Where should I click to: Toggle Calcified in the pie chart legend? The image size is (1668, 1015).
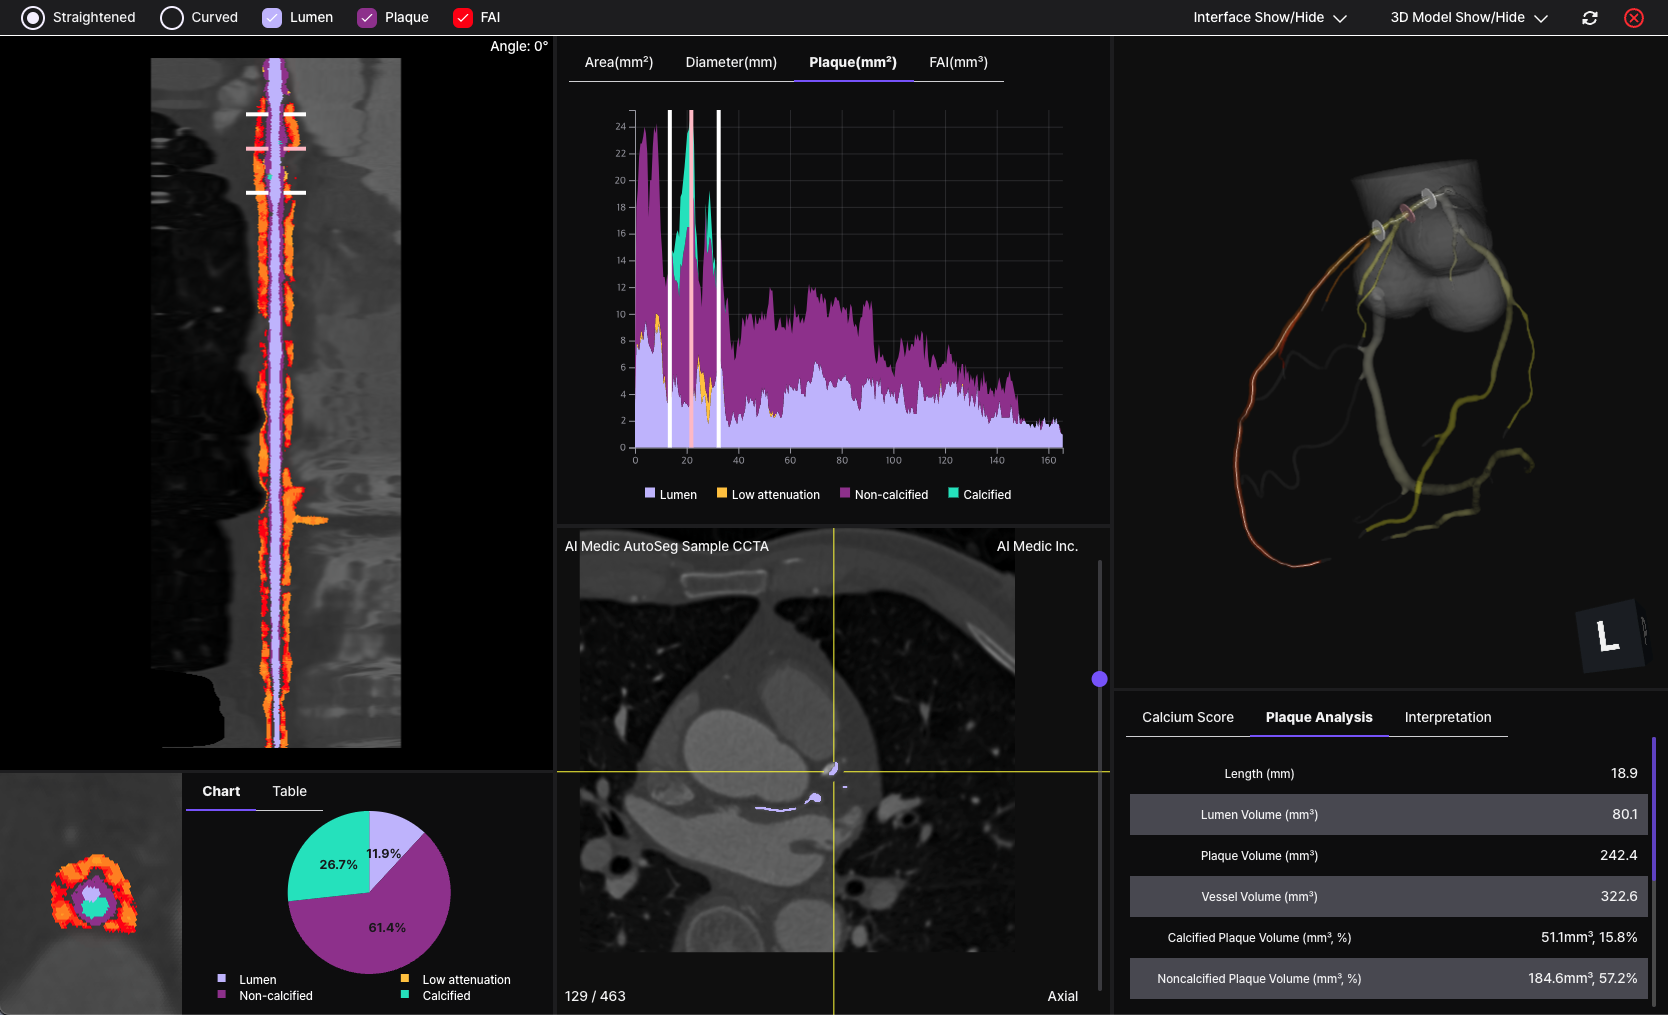436,996
